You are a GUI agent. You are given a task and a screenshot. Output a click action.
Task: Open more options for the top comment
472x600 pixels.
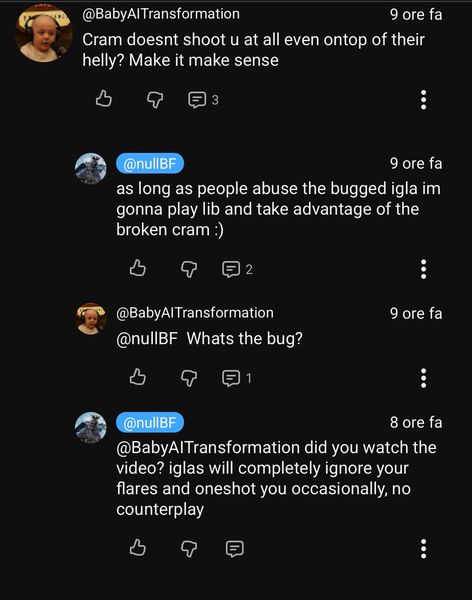[x=423, y=100]
